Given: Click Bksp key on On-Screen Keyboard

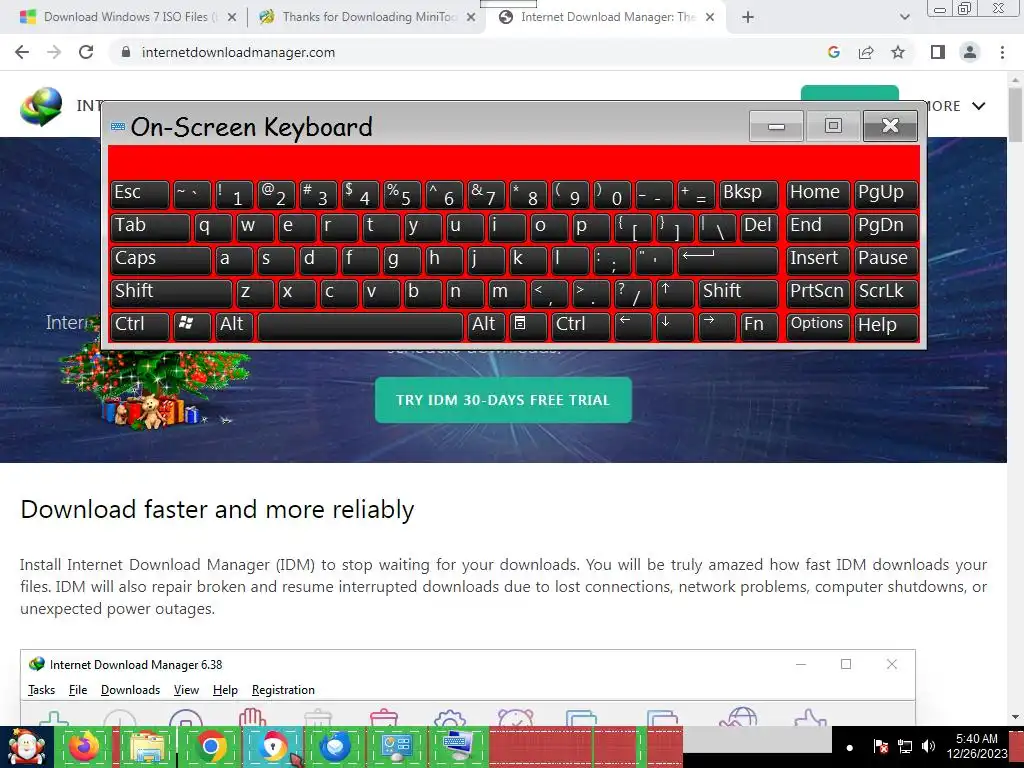Looking at the screenshot, I should [x=749, y=194].
